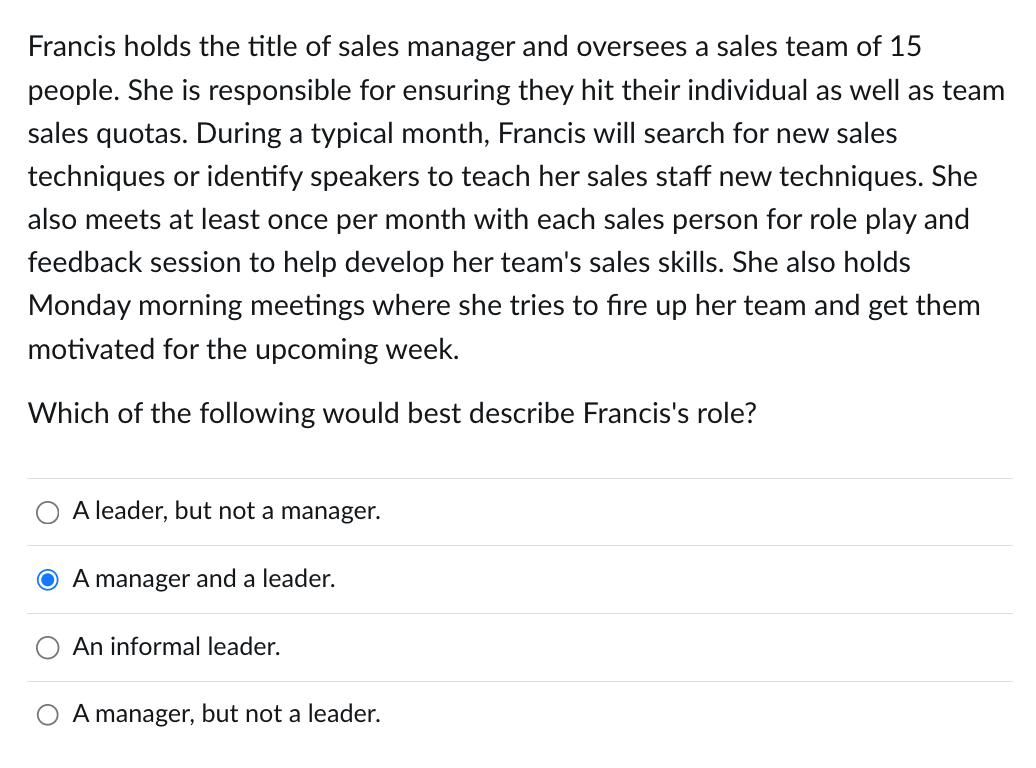Click the "A manager and a leader." answer label
The image size is (1036, 768).
coord(203,579)
